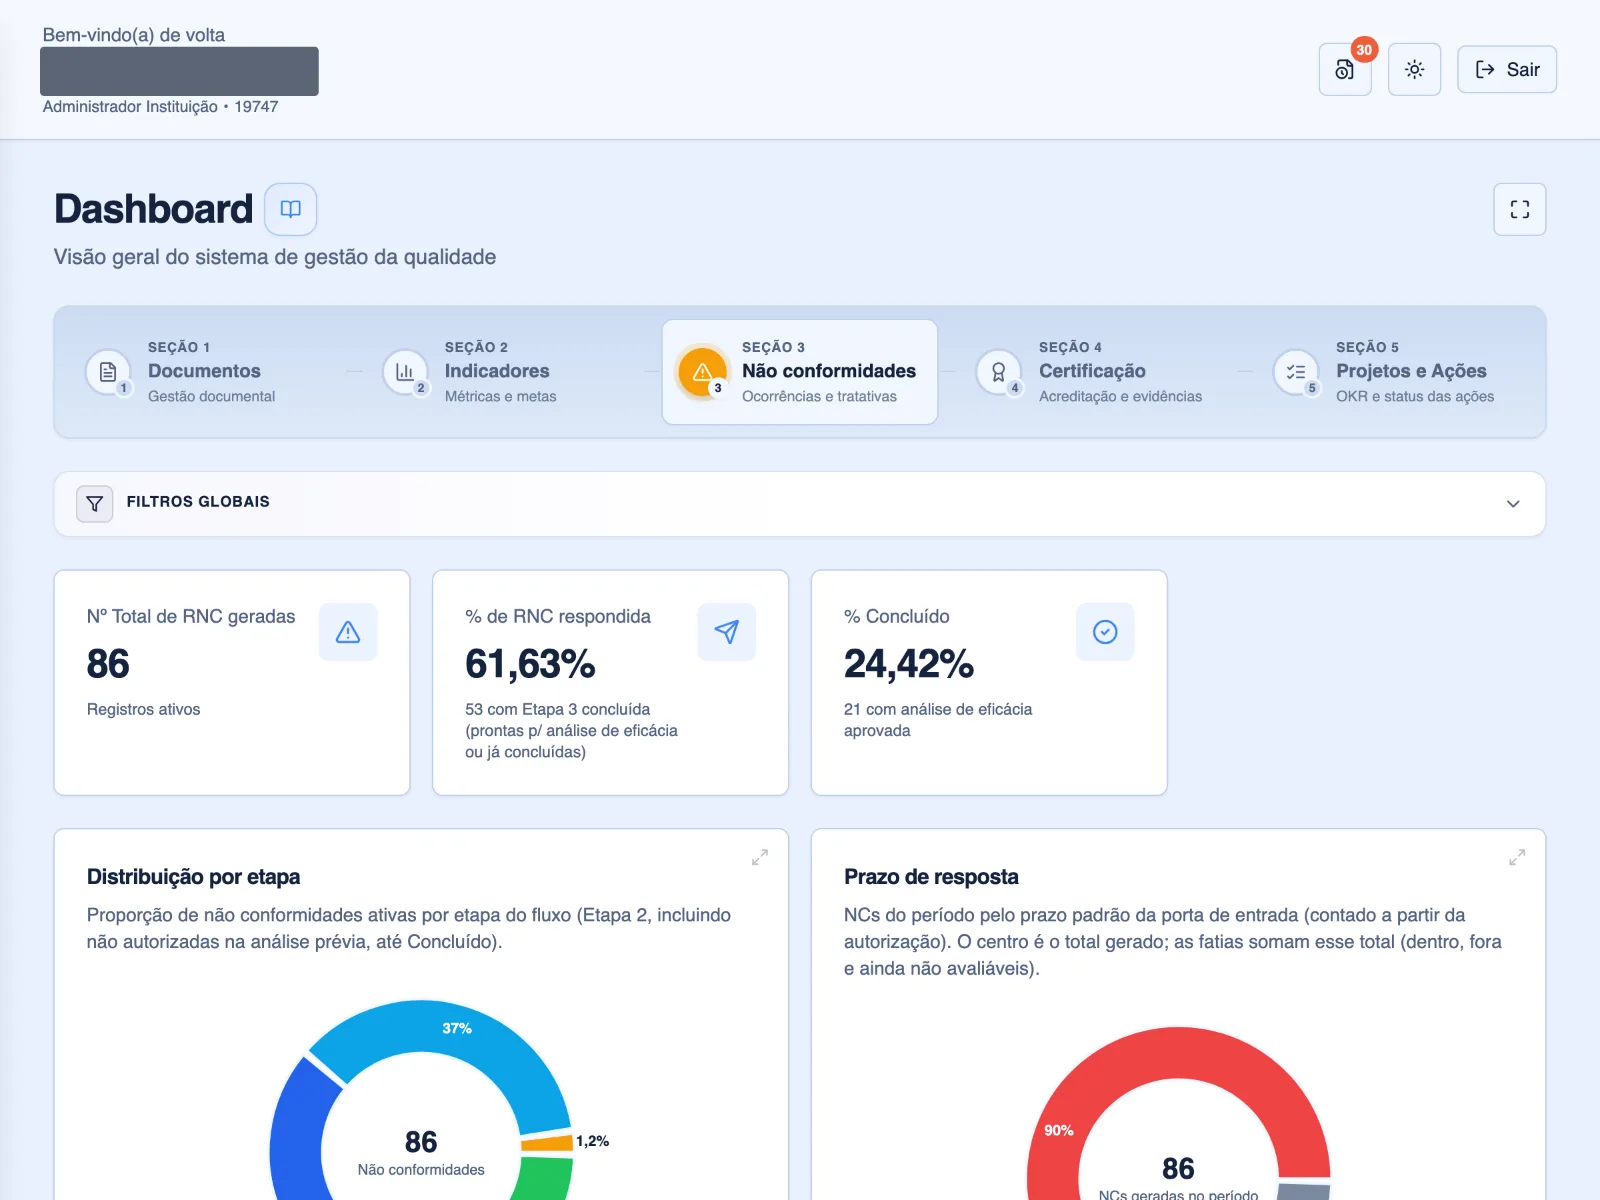The width and height of the screenshot is (1600, 1200).
Task: Click the Documentos document icon
Action: pos(108,372)
